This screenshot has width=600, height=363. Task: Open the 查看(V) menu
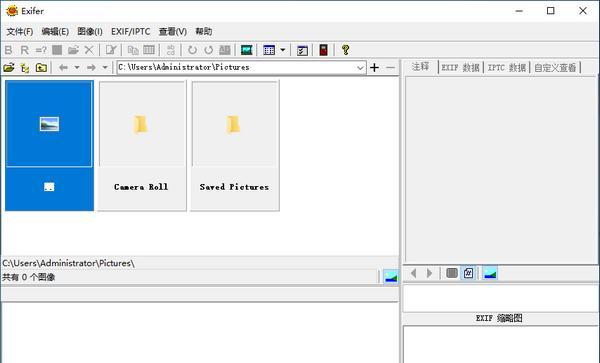(173, 31)
